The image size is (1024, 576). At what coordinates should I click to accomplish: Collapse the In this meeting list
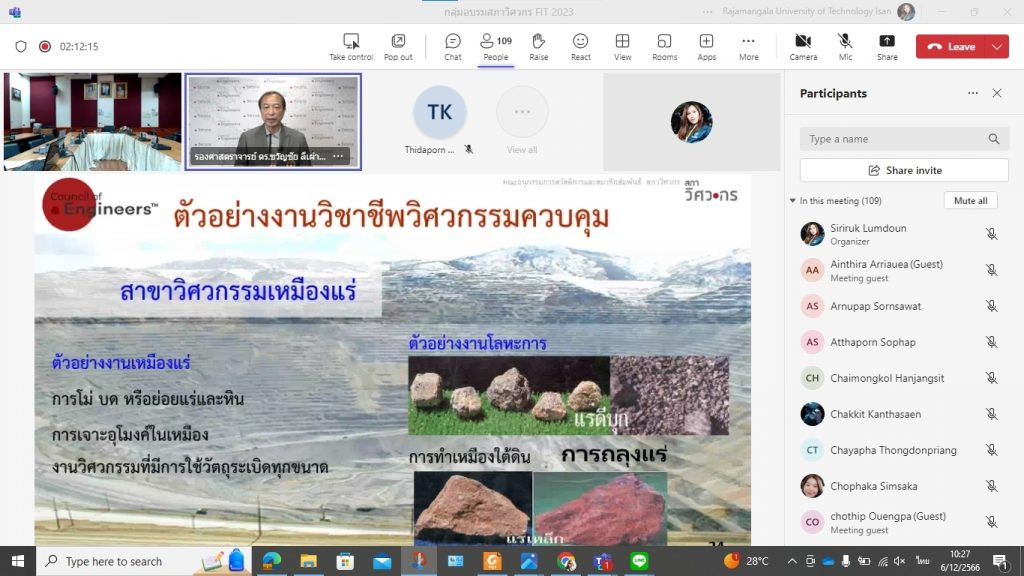[793, 201]
